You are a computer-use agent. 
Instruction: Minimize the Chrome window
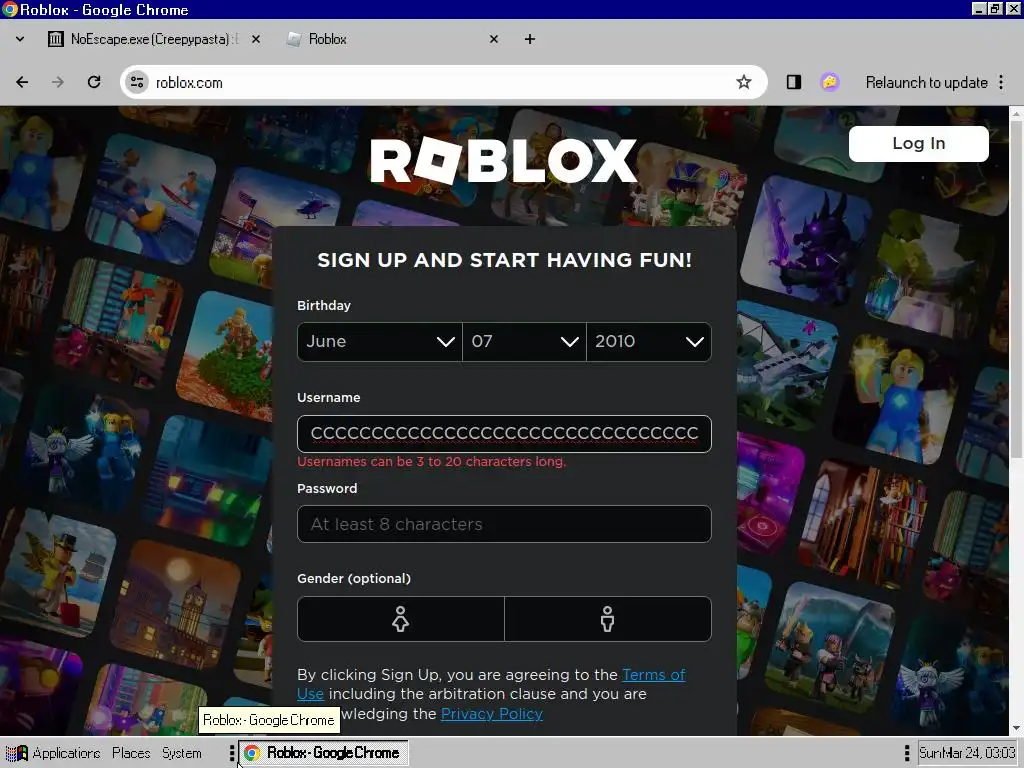click(978, 9)
